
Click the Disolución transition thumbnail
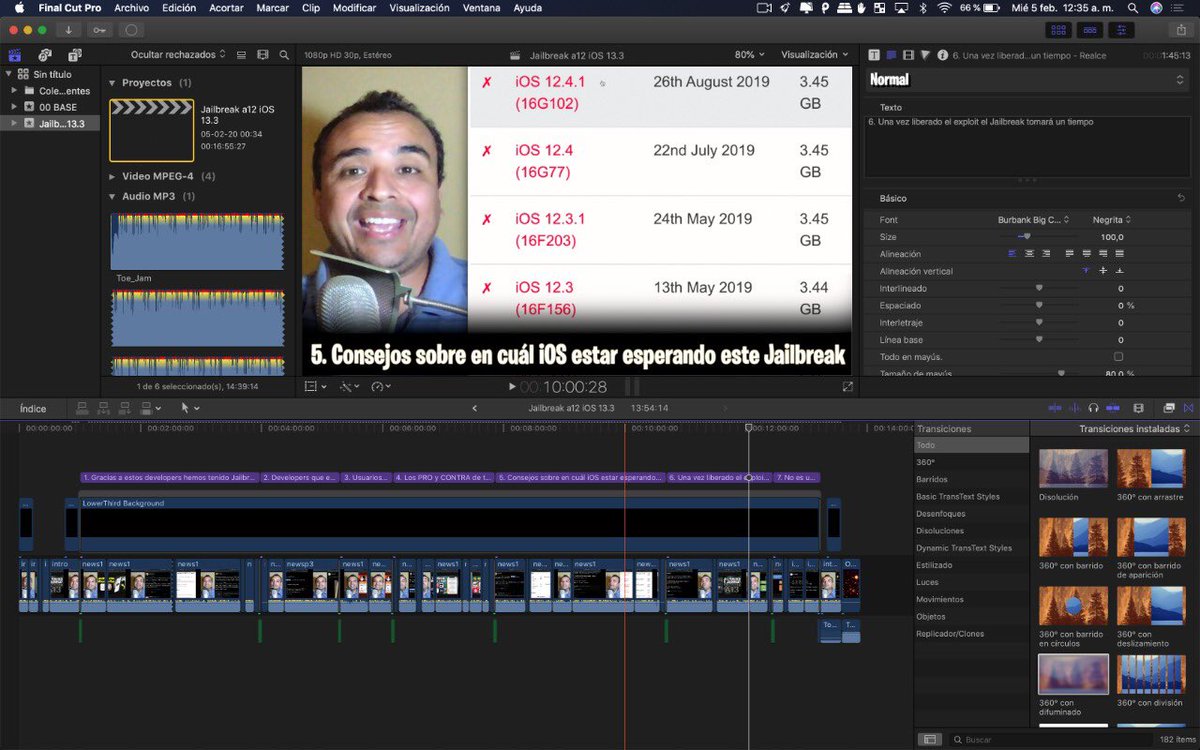[1073, 468]
